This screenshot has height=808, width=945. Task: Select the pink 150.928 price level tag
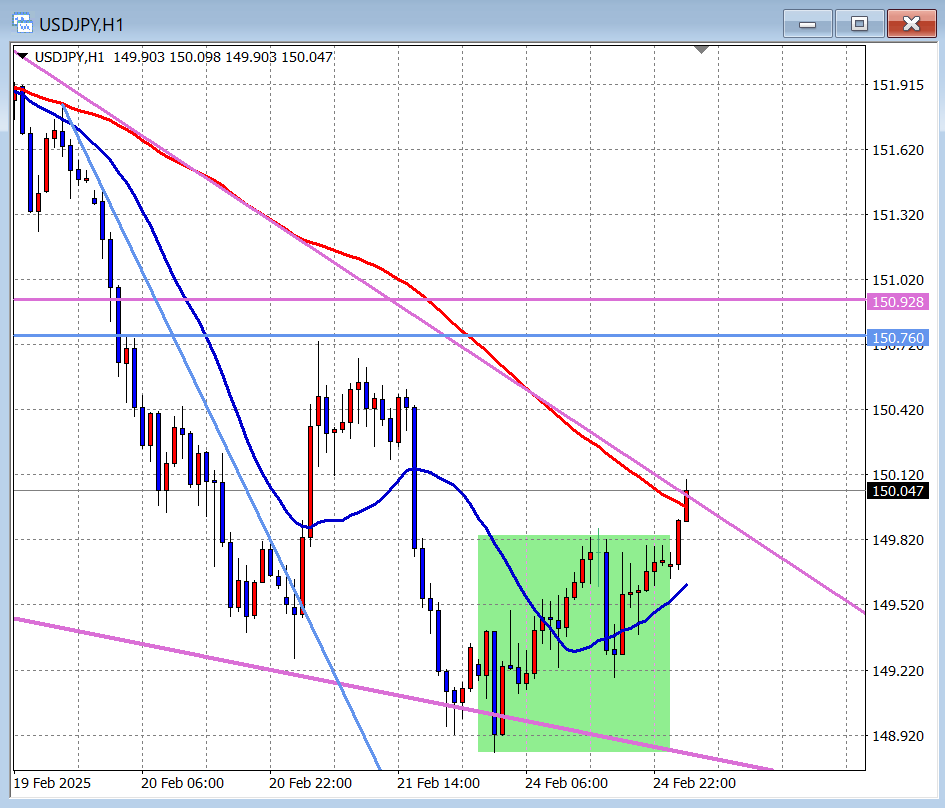point(897,301)
